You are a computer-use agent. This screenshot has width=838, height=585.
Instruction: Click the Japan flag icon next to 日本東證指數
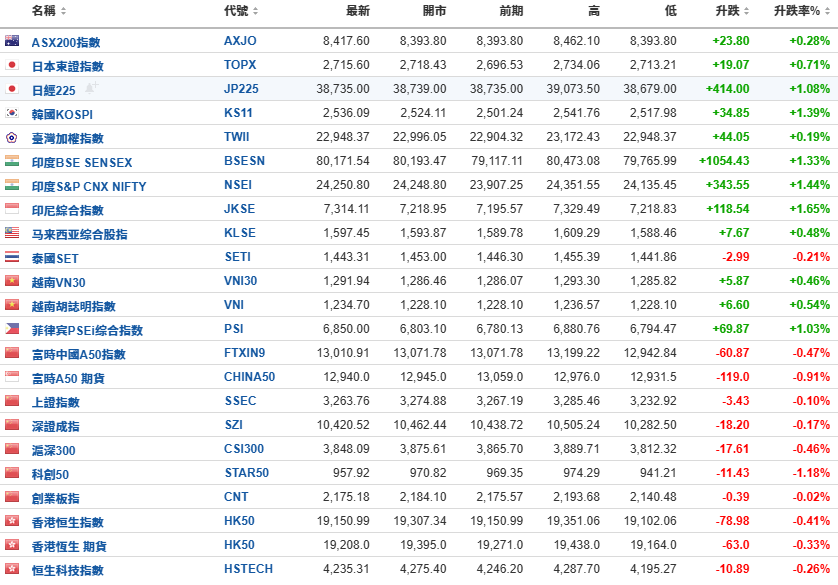pos(12,65)
